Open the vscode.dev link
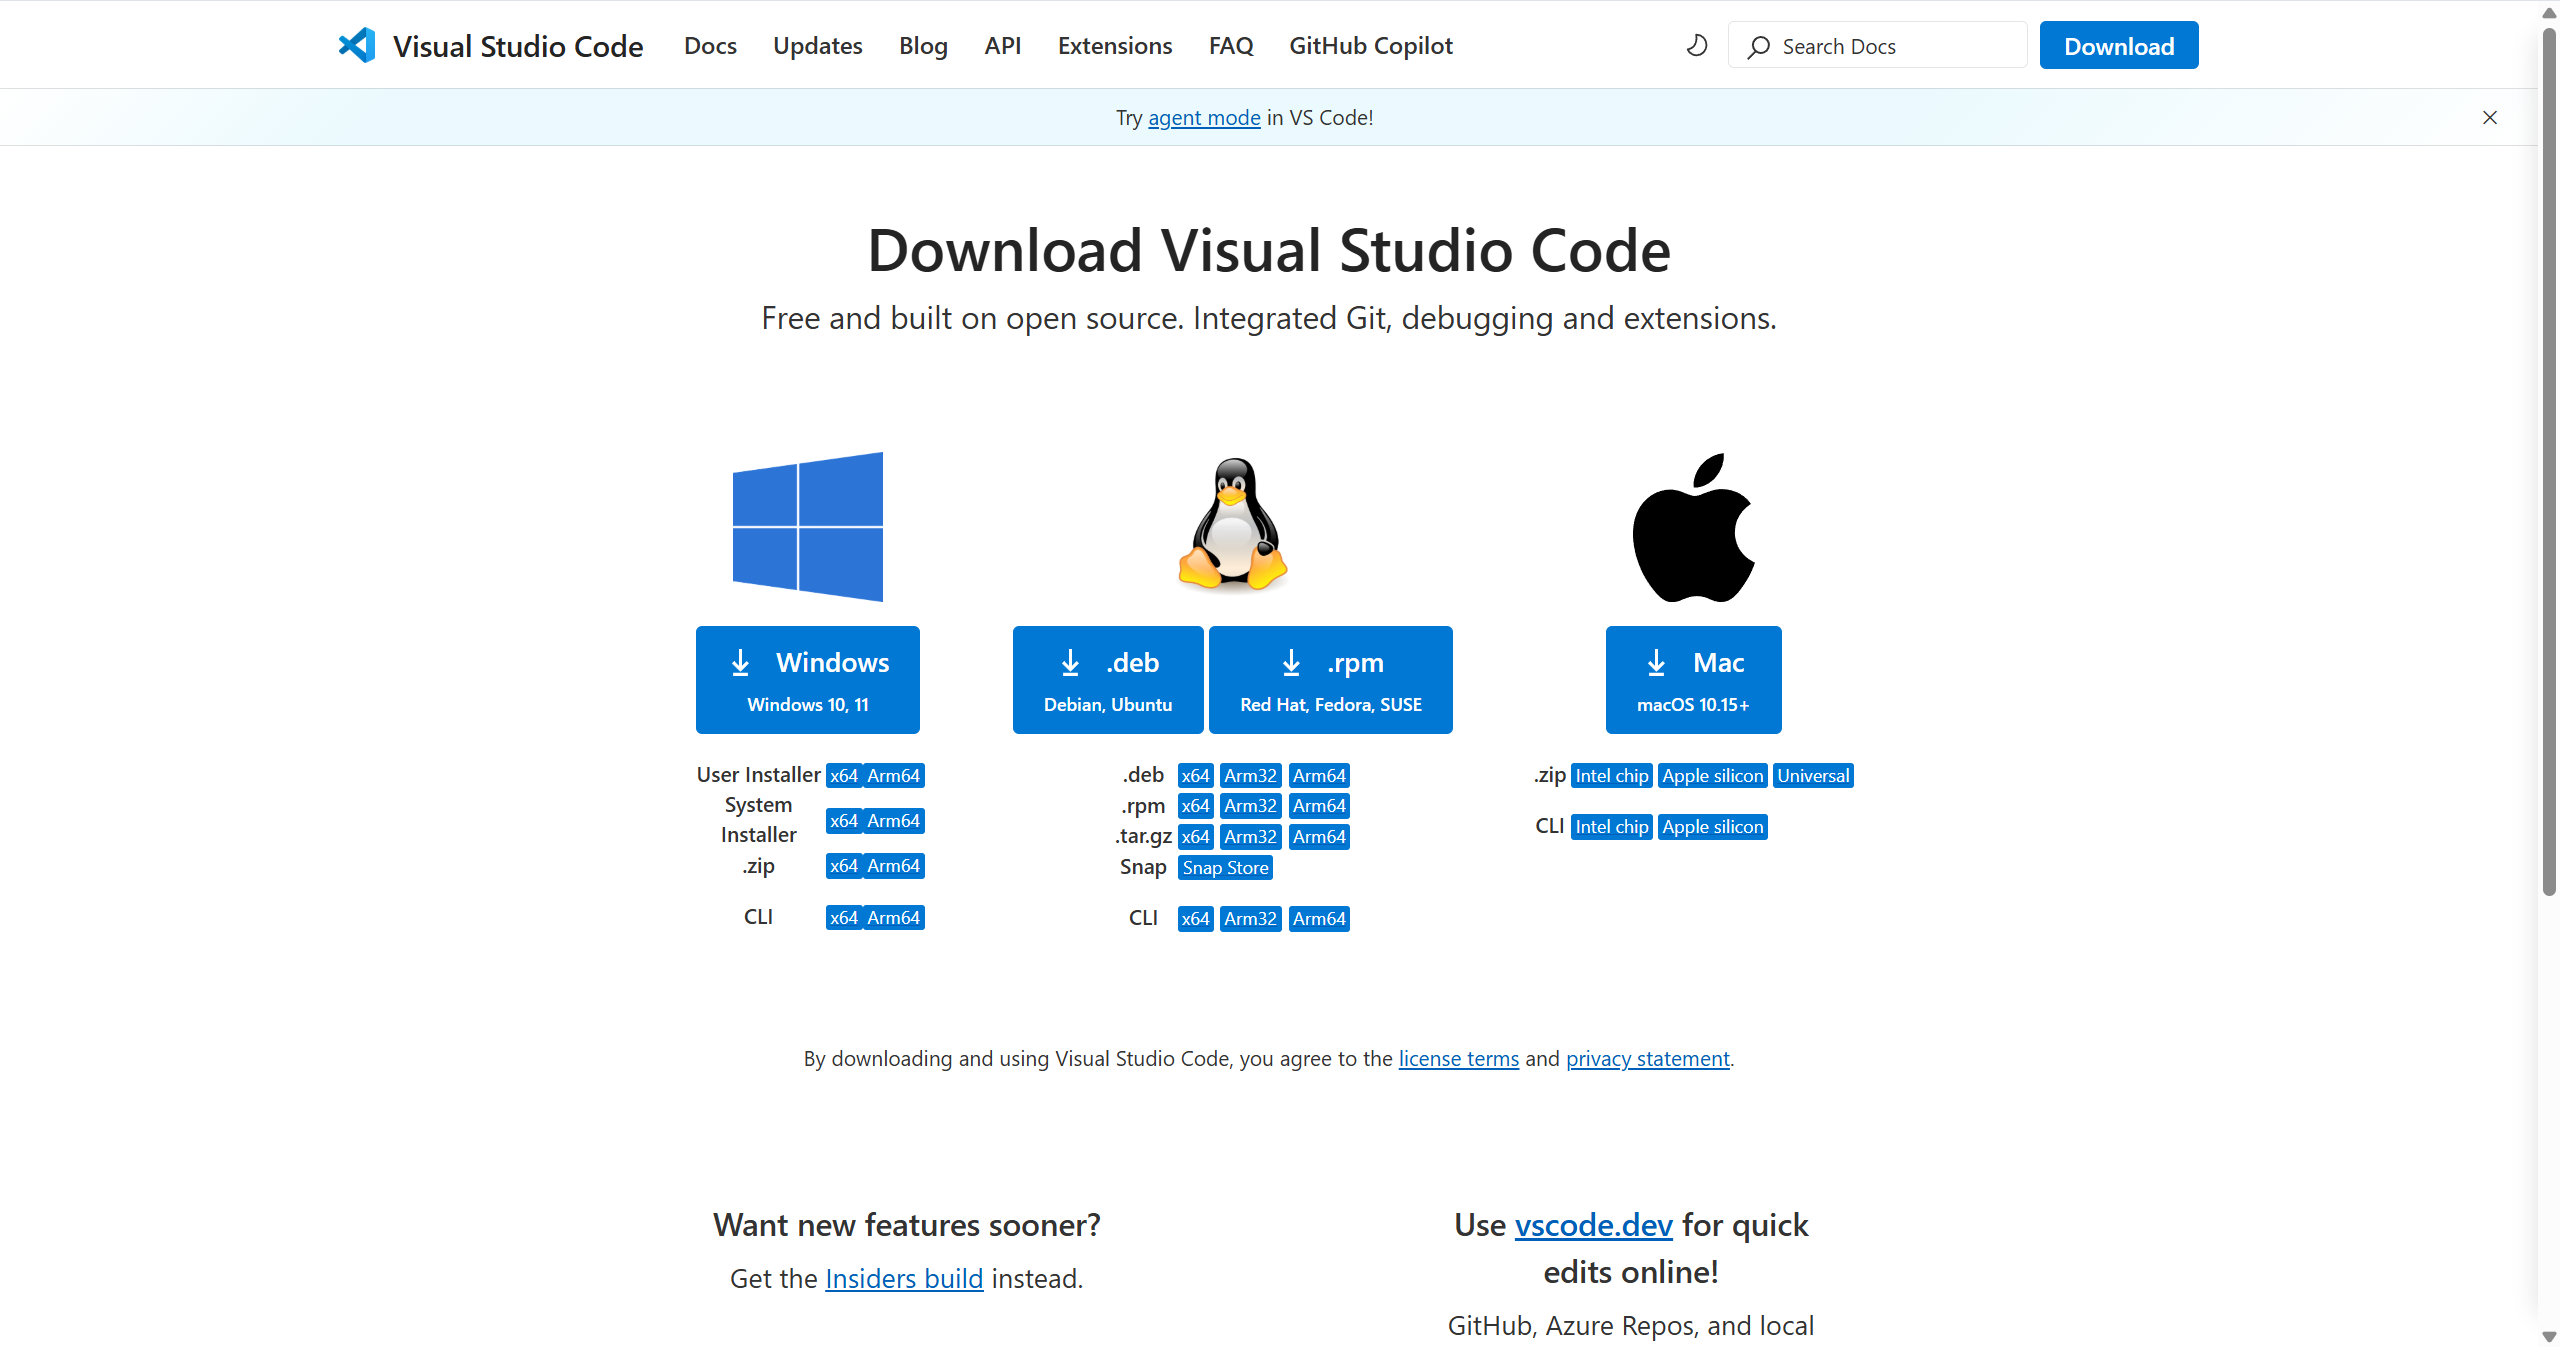Viewport: 2560px width, 1347px height. (1594, 1225)
